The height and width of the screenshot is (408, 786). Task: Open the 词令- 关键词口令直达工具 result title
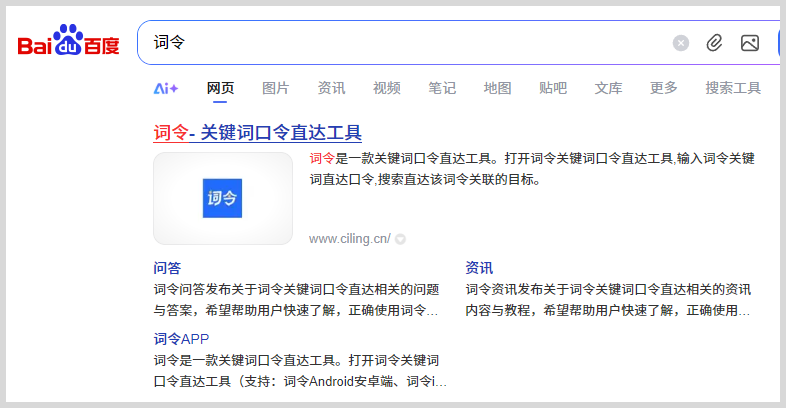point(257,133)
